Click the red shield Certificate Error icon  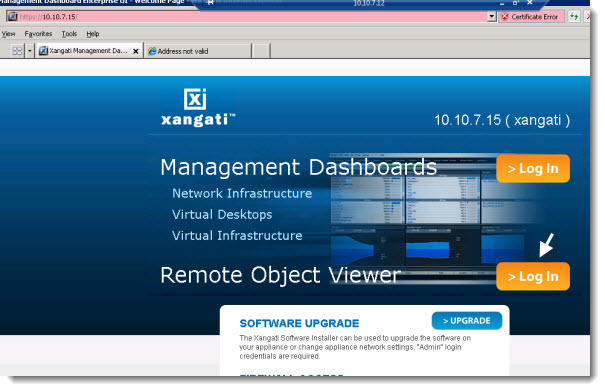pyautogui.click(x=505, y=17)
